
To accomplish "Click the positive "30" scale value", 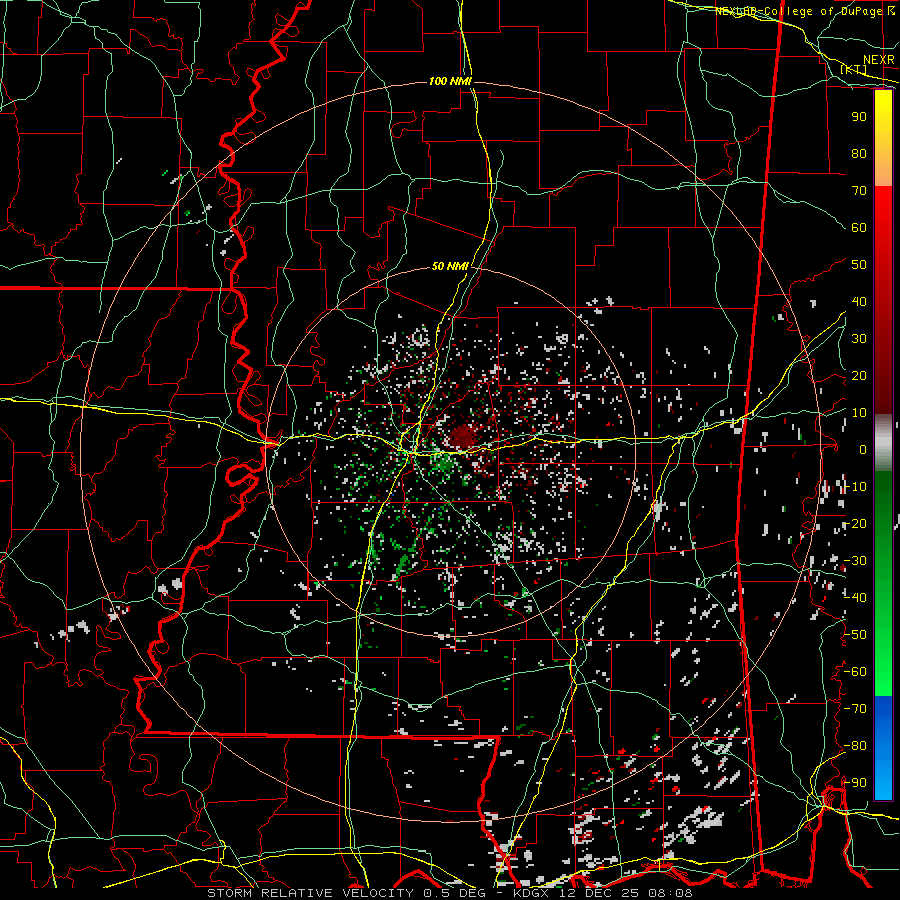I will [859, 339].
